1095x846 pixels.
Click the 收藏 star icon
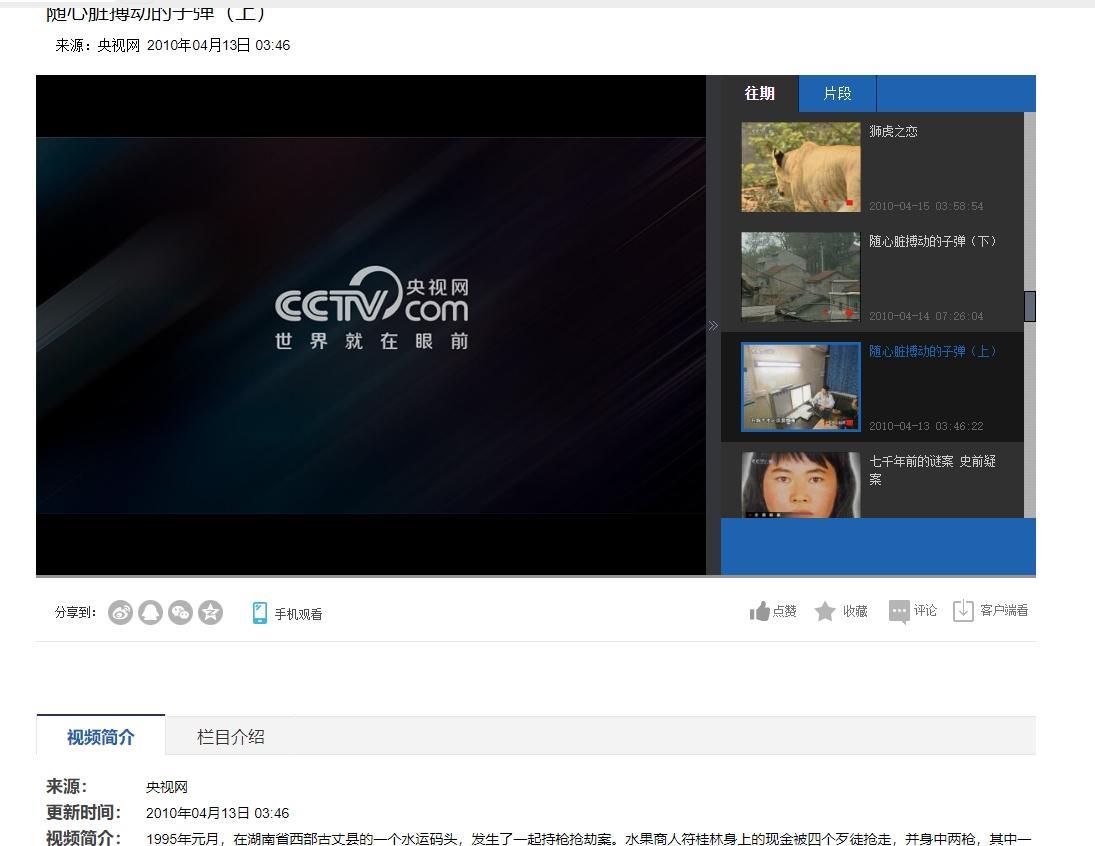tap(825, 611)
